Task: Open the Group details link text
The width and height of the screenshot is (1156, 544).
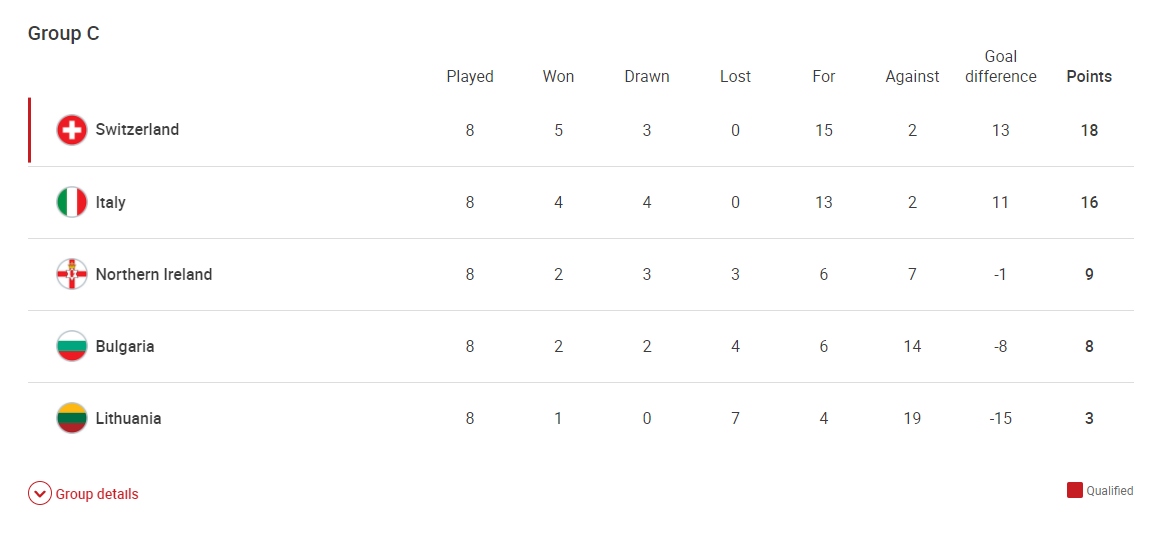Action: point(97,494)
